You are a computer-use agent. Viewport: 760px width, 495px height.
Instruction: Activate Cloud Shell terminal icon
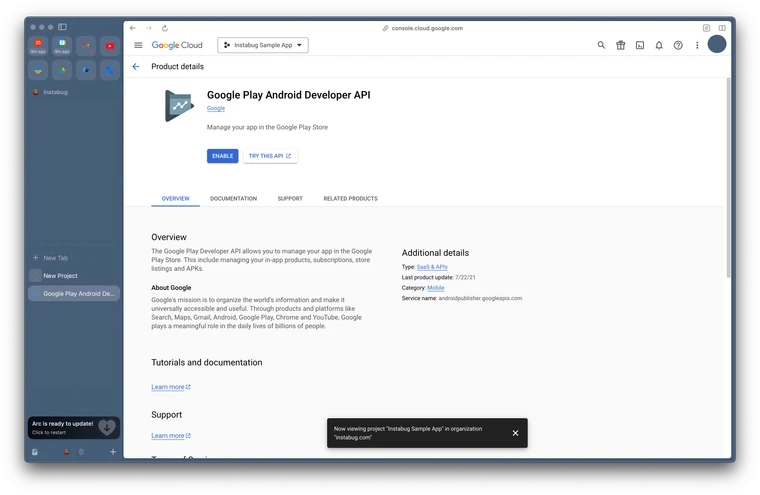tap(640, 45)
